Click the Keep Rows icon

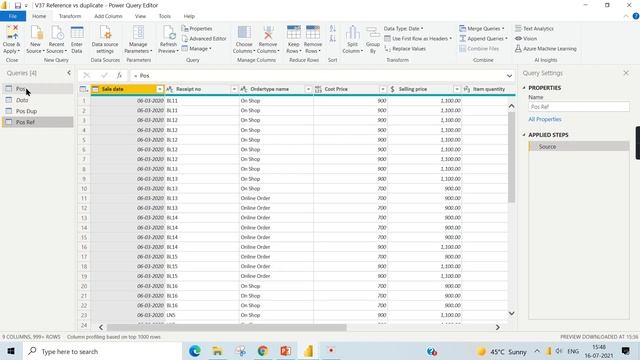[293, 32]
